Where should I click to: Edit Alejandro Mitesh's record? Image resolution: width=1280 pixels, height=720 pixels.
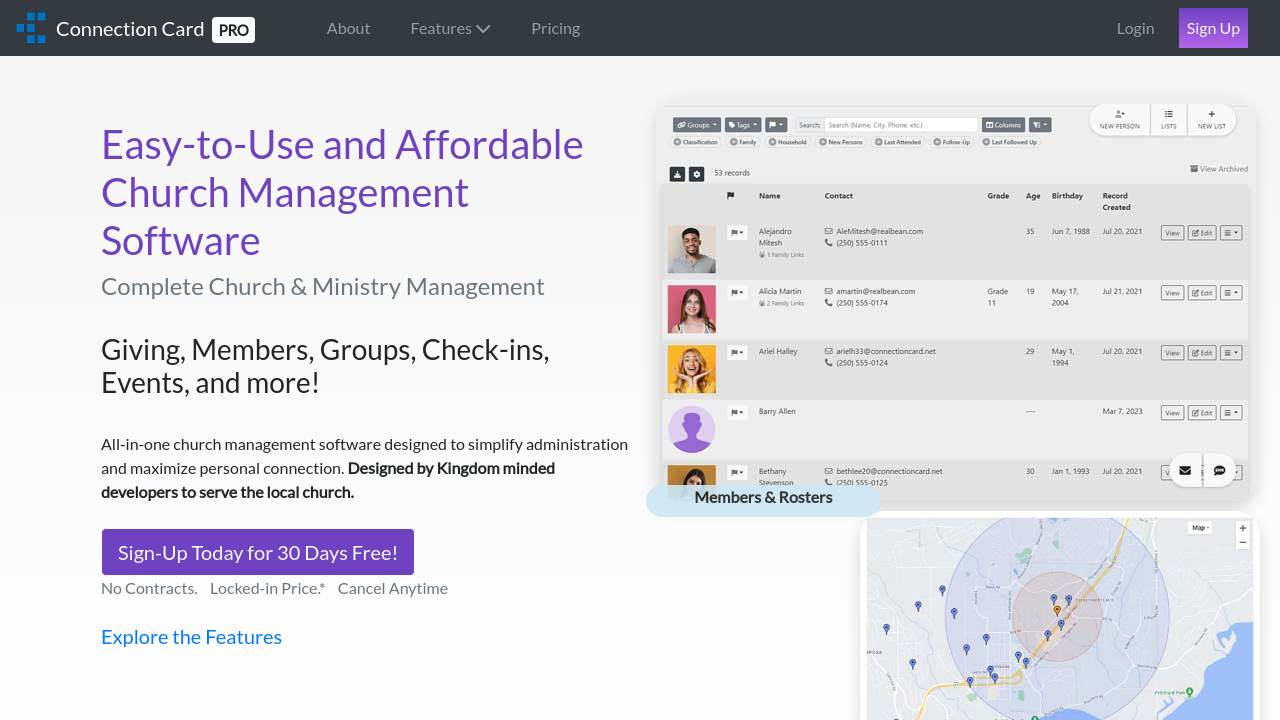[x=1202, y=233]
